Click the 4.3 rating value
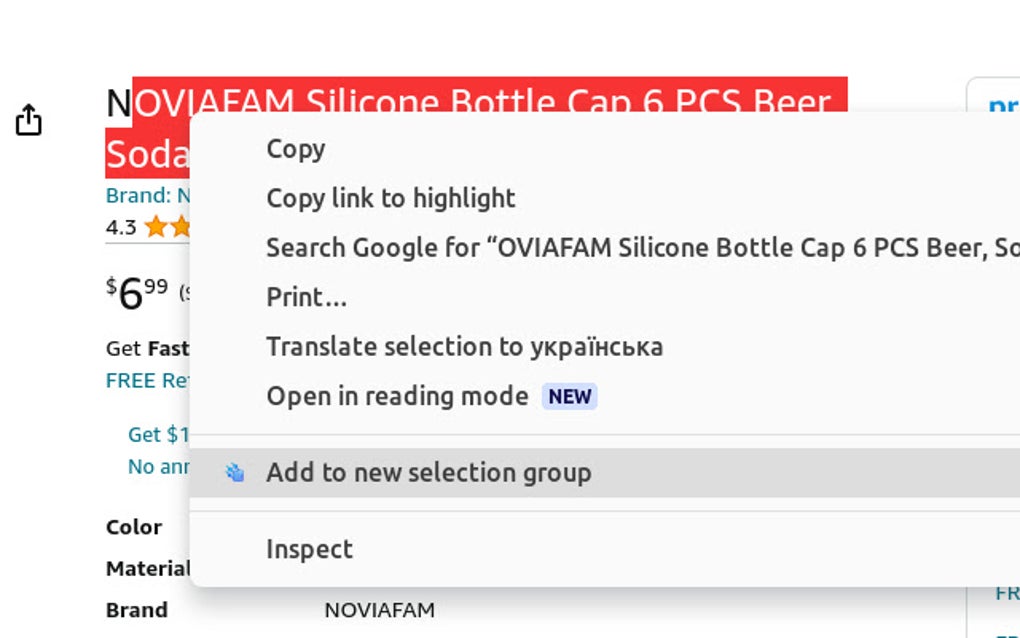The width and height of the screenshot is (1020, 638). click(x=120, y=227)
